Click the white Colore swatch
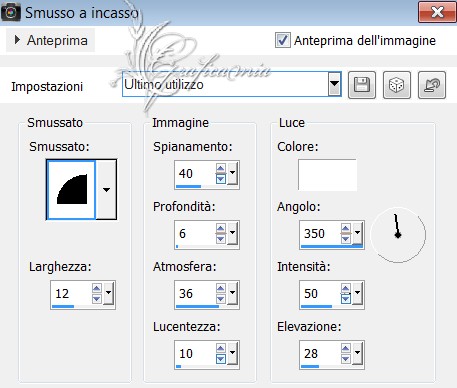 click(327, 175)
